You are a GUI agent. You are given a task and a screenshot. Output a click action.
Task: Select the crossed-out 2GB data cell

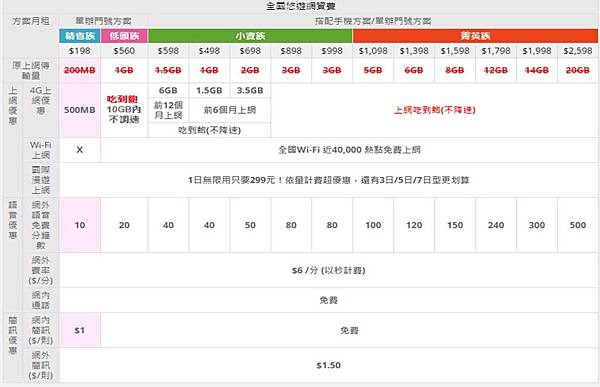tap(250, 70)
